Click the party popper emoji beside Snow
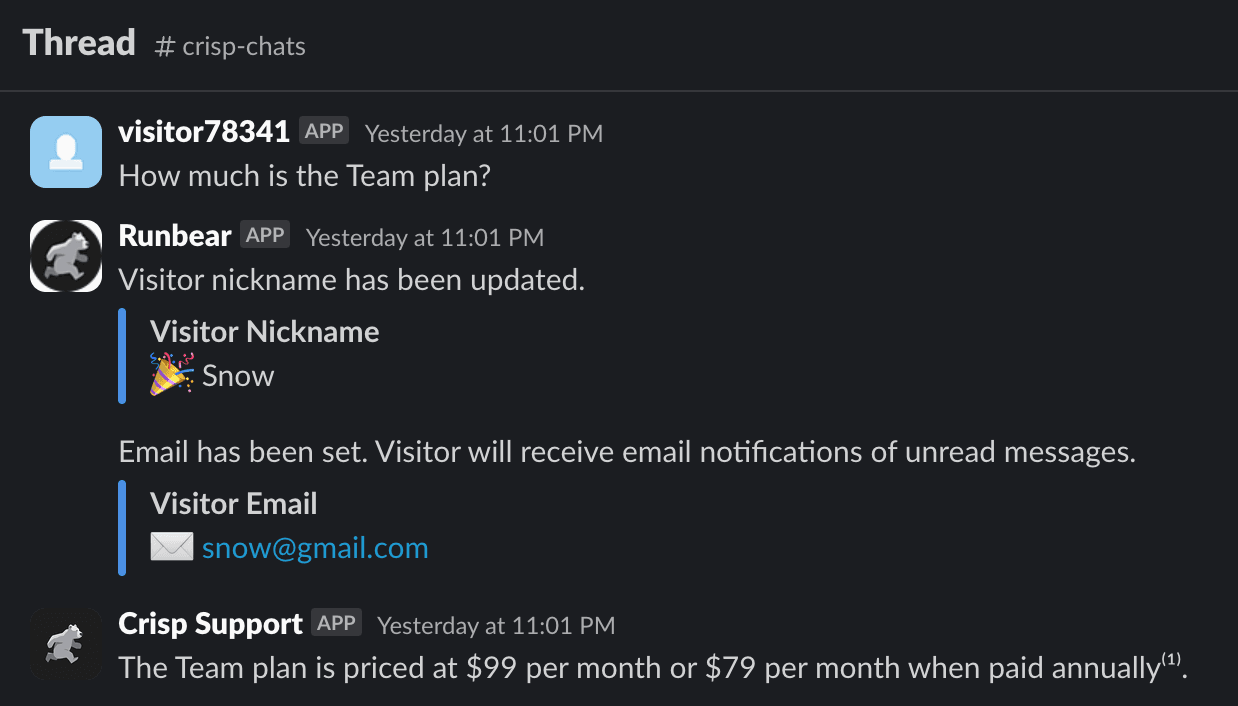The height and width of the screenshot is (706, 1238). click(171, 375)
